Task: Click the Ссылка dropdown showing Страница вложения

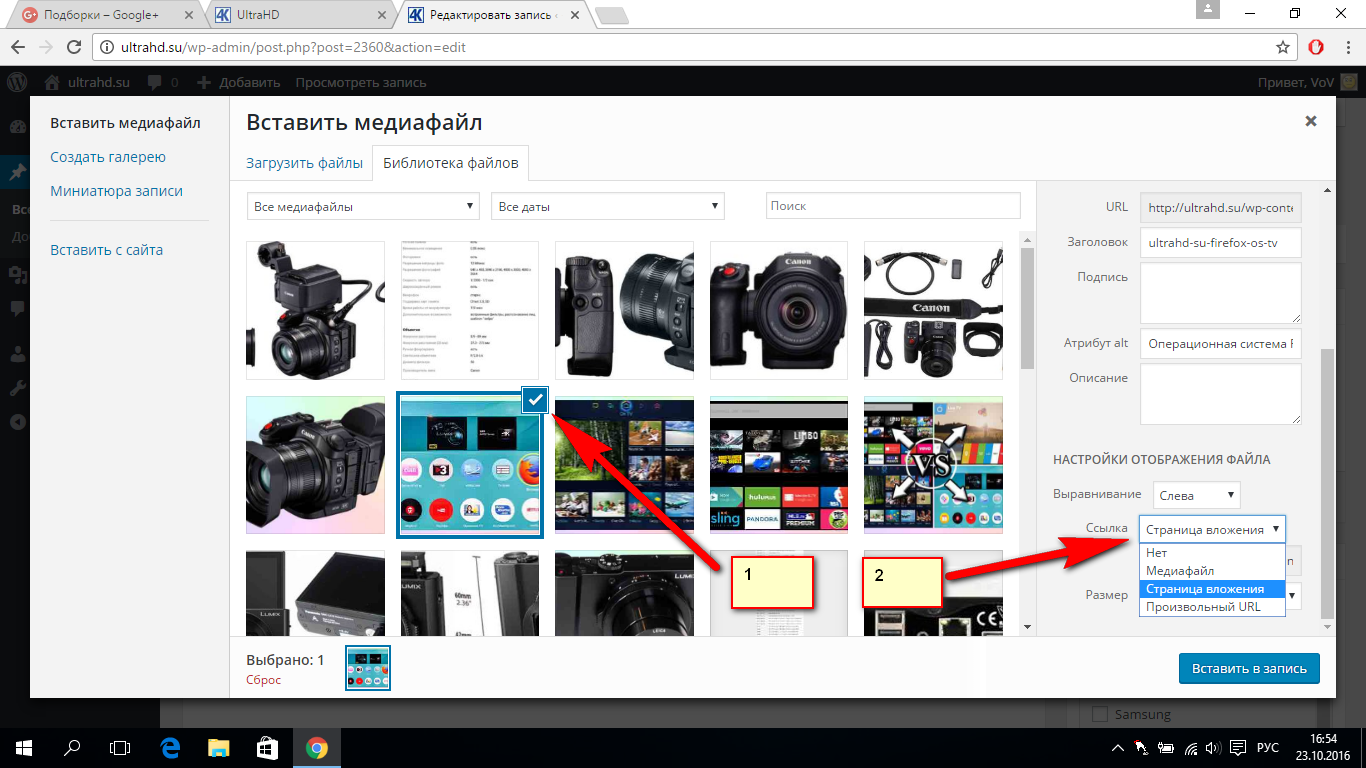Action: [x=1212, y=529]
